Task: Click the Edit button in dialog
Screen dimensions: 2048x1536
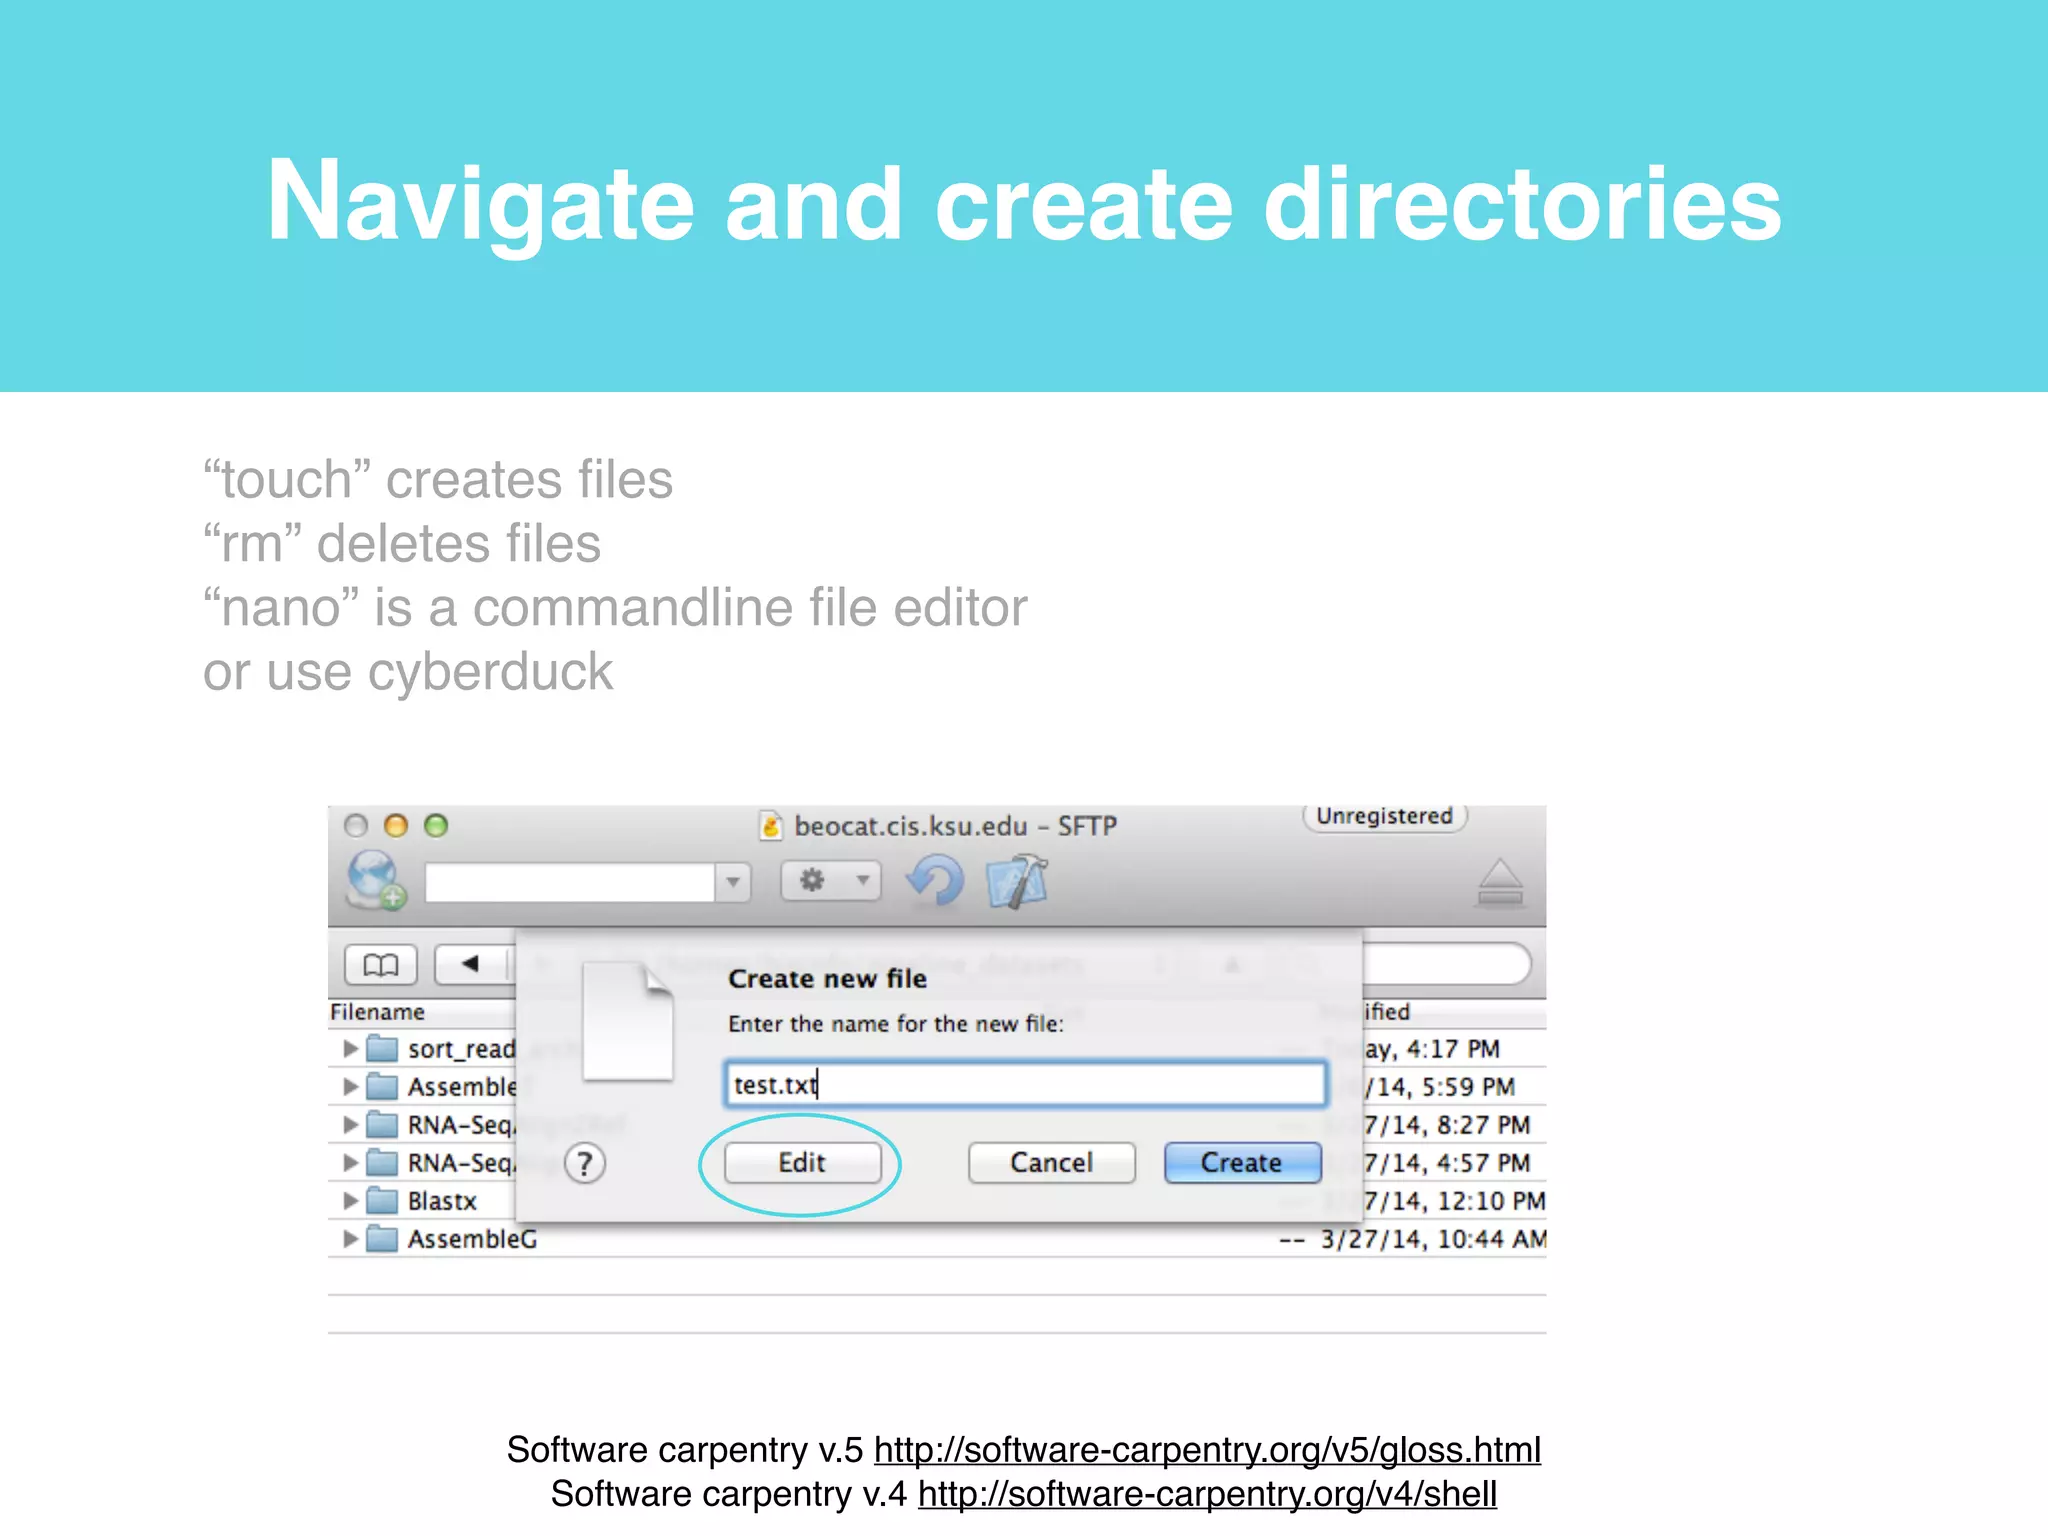Action: click(802, 1163)
